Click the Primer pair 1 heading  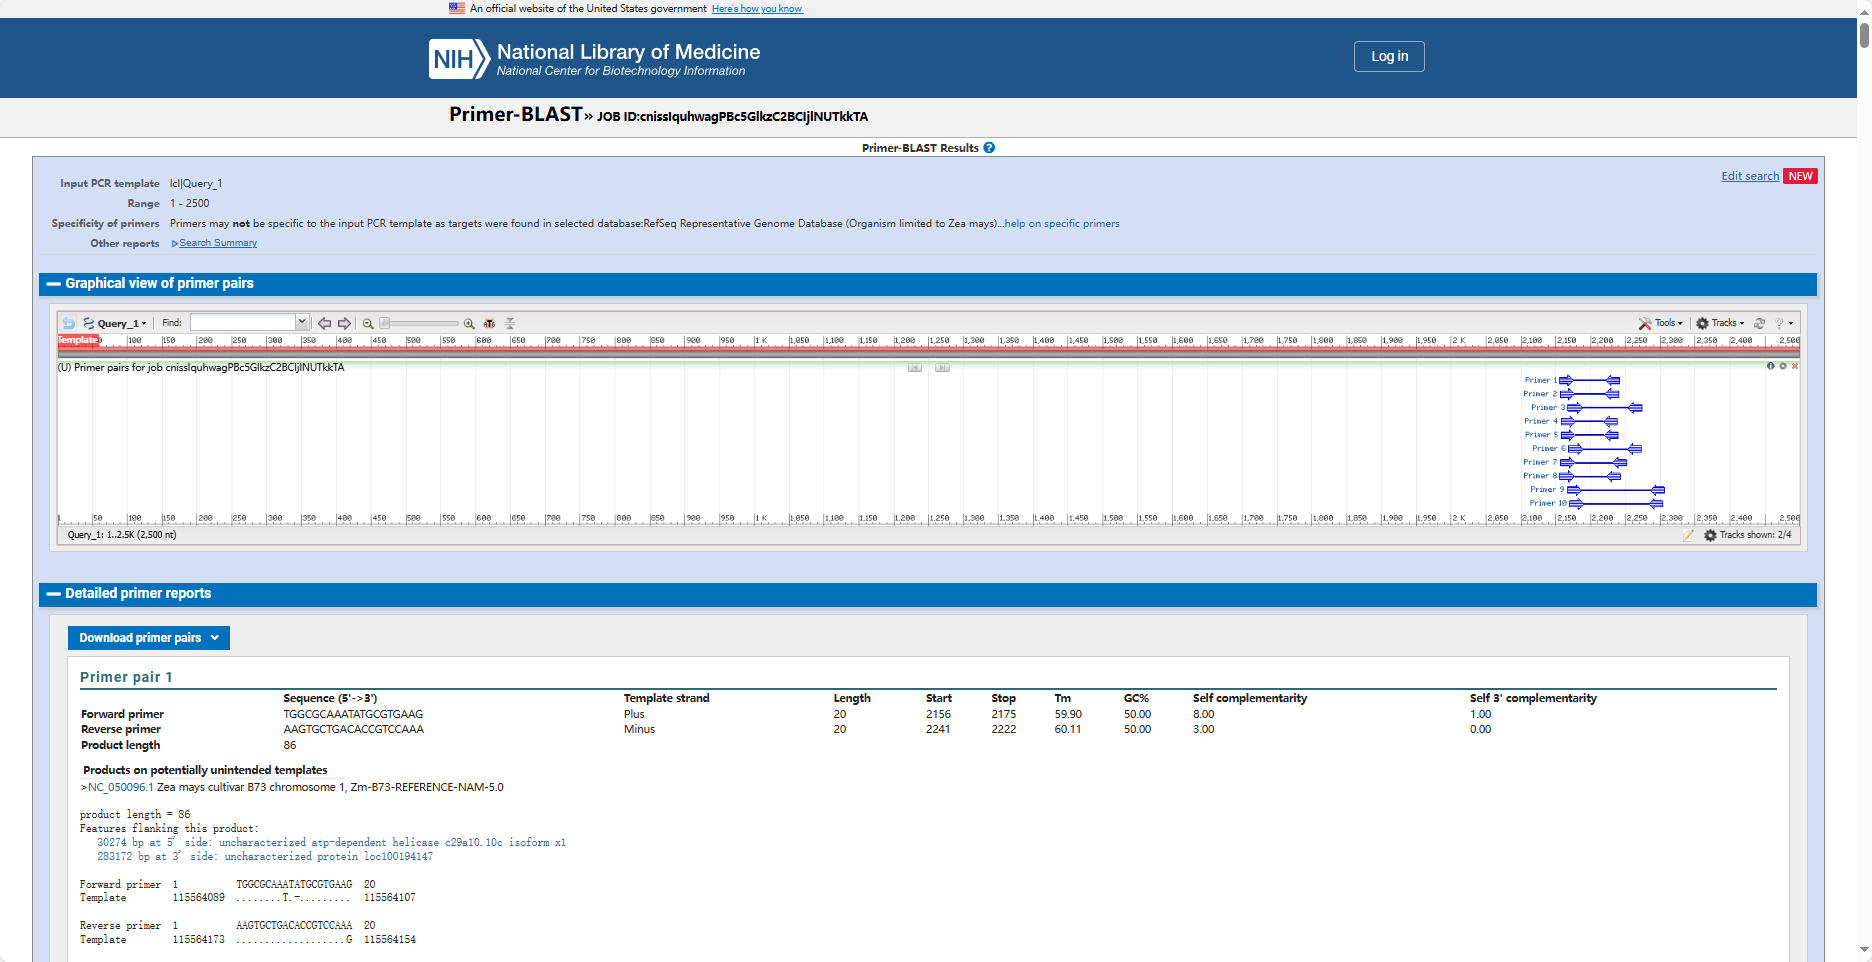tap(126, 677)
